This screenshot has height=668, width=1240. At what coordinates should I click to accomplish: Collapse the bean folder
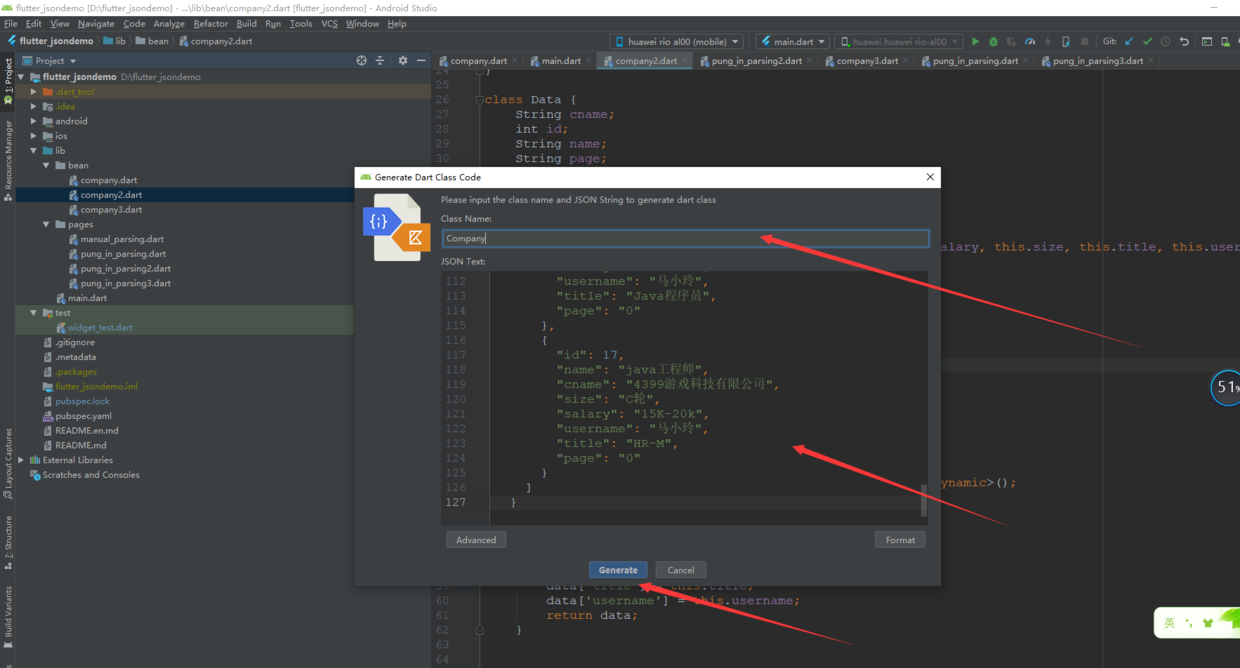[46, 166]
